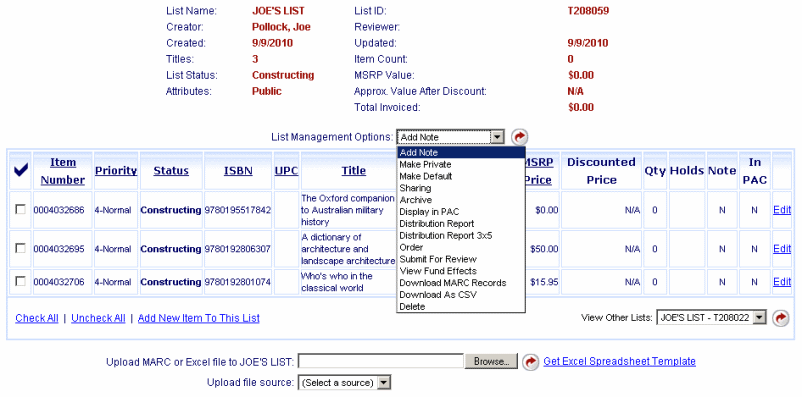The width and height of the screenshot is (802, 397).
Task: Click the Browse button
Action: (491, 361)
